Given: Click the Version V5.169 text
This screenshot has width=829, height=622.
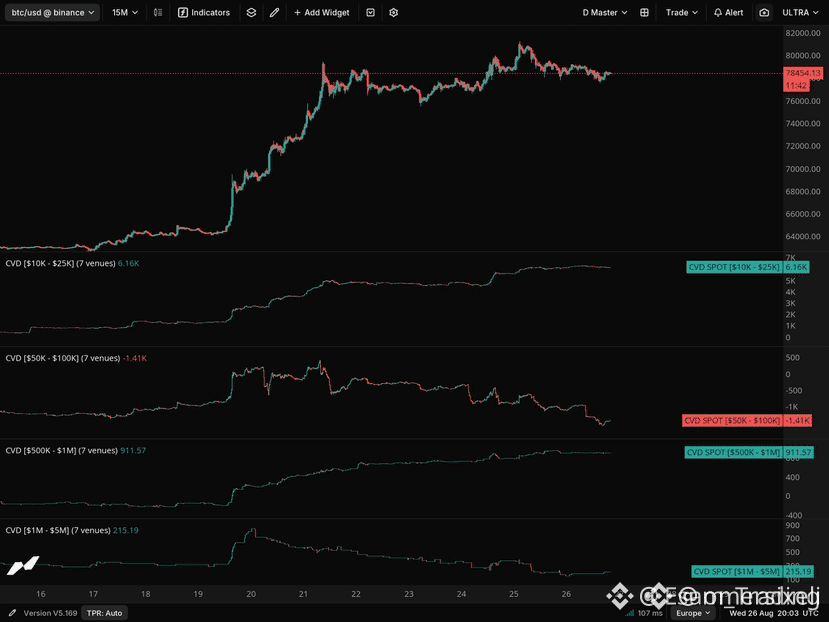Looking at the screenshot, I should [50, 613].
